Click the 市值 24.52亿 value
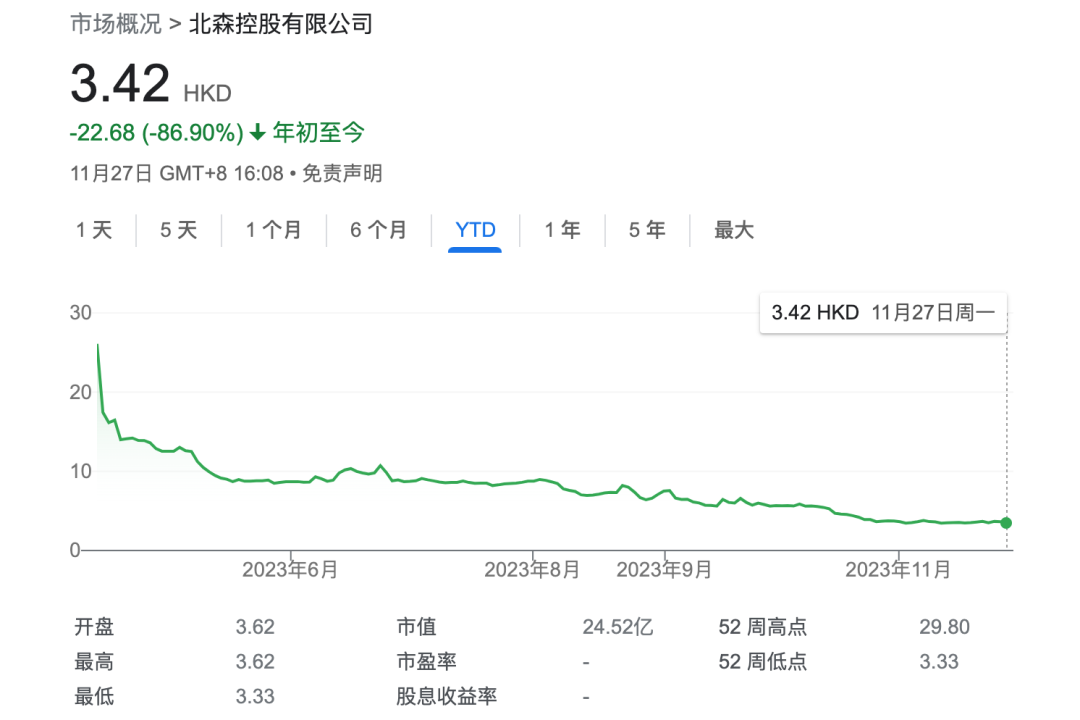Viewport: 1080px width, 720px height. point(618,628)
